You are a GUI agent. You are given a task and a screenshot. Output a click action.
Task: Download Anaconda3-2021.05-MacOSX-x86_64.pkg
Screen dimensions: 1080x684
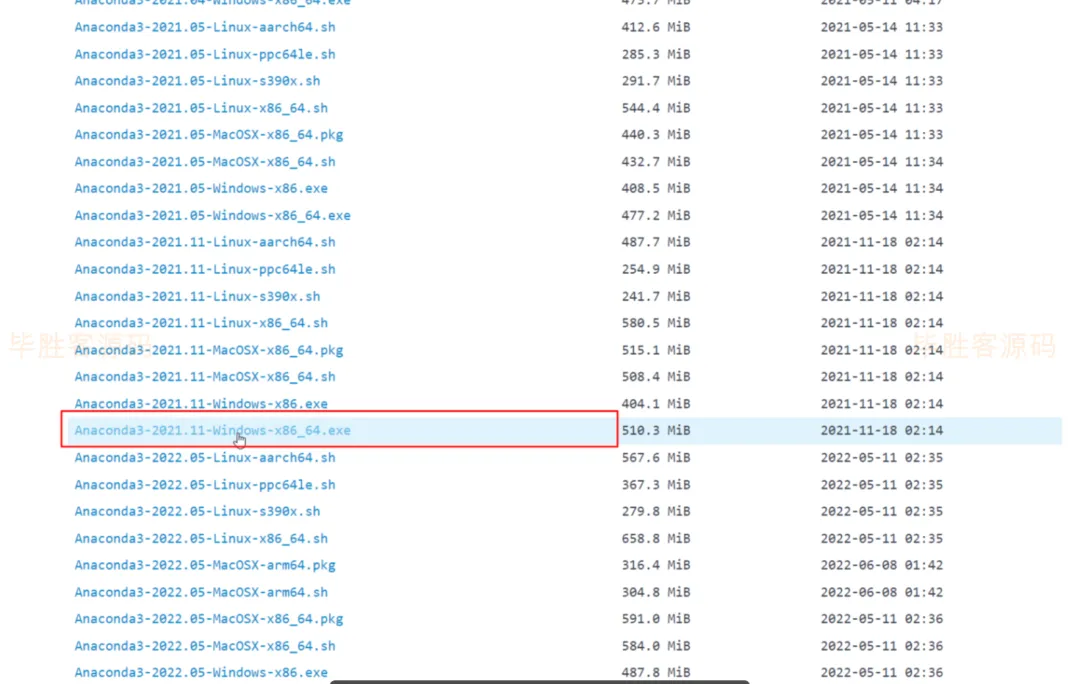pyautogui.click(x=209, y=135)
